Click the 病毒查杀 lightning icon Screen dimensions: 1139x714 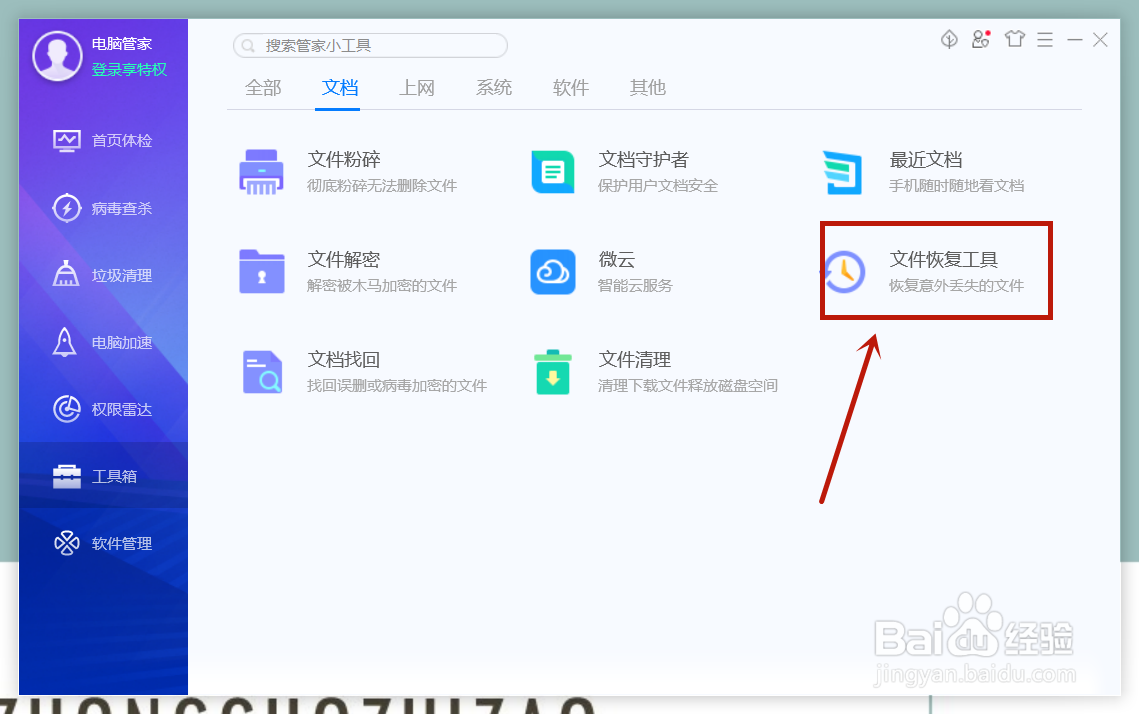pyautogui.click(x=67, y=208)
